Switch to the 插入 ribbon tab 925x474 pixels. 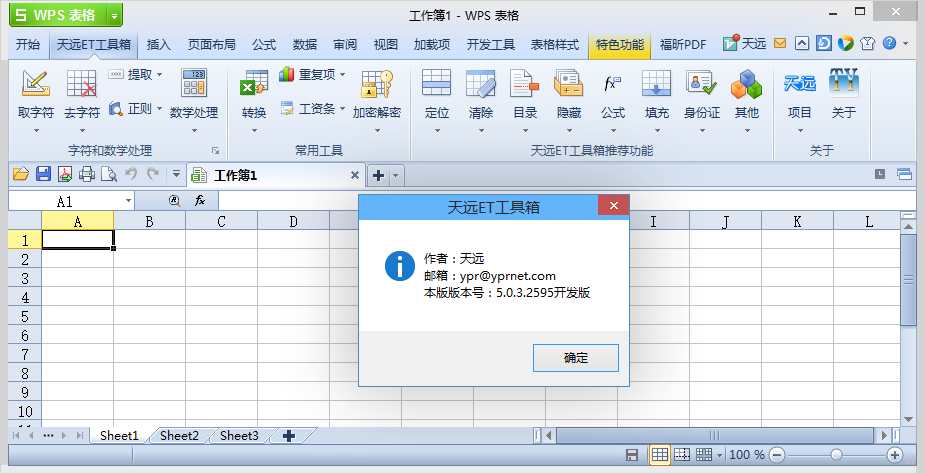click(158, 44)
